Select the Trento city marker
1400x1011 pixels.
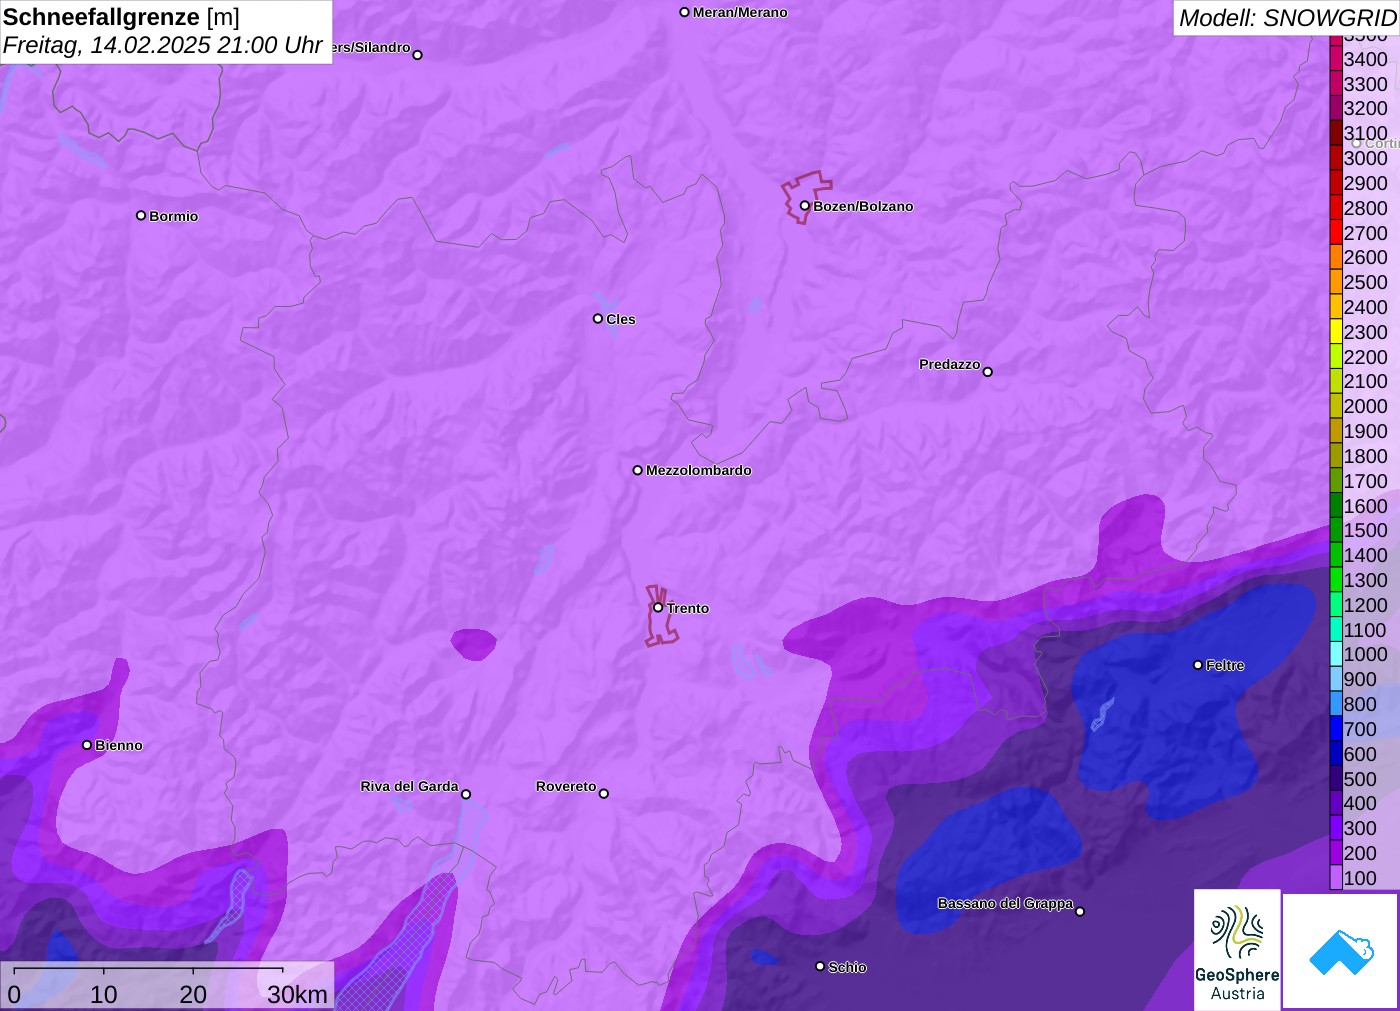coord(658,608)
